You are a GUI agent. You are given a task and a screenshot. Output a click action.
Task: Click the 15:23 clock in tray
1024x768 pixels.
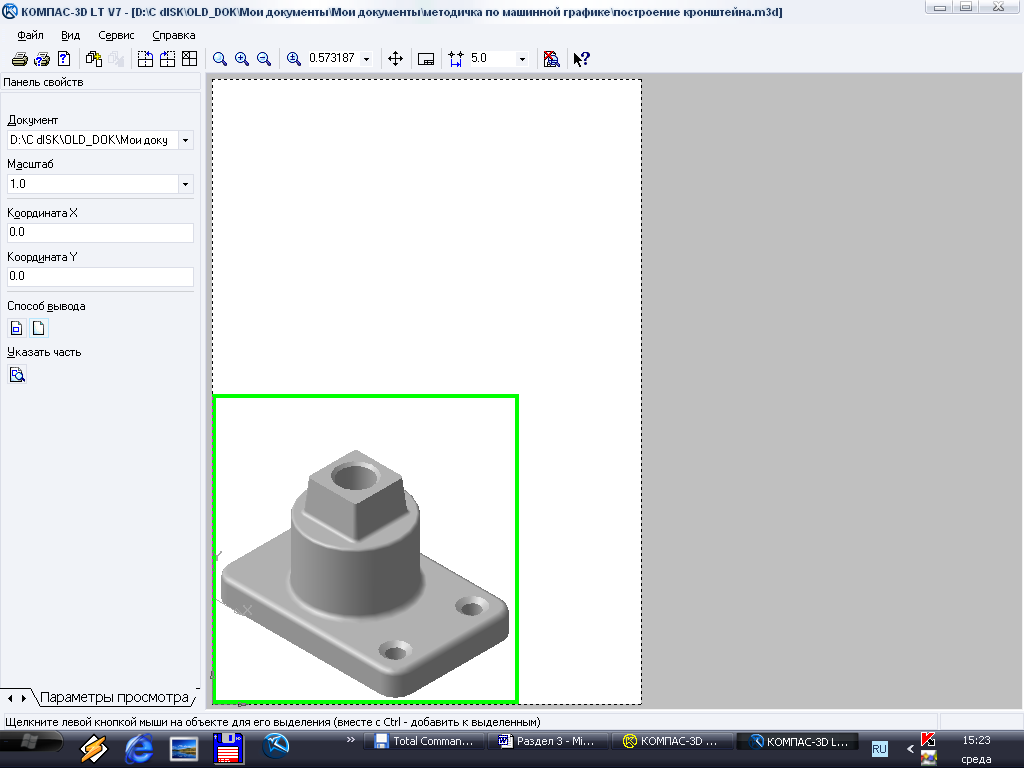coord(976,741)
